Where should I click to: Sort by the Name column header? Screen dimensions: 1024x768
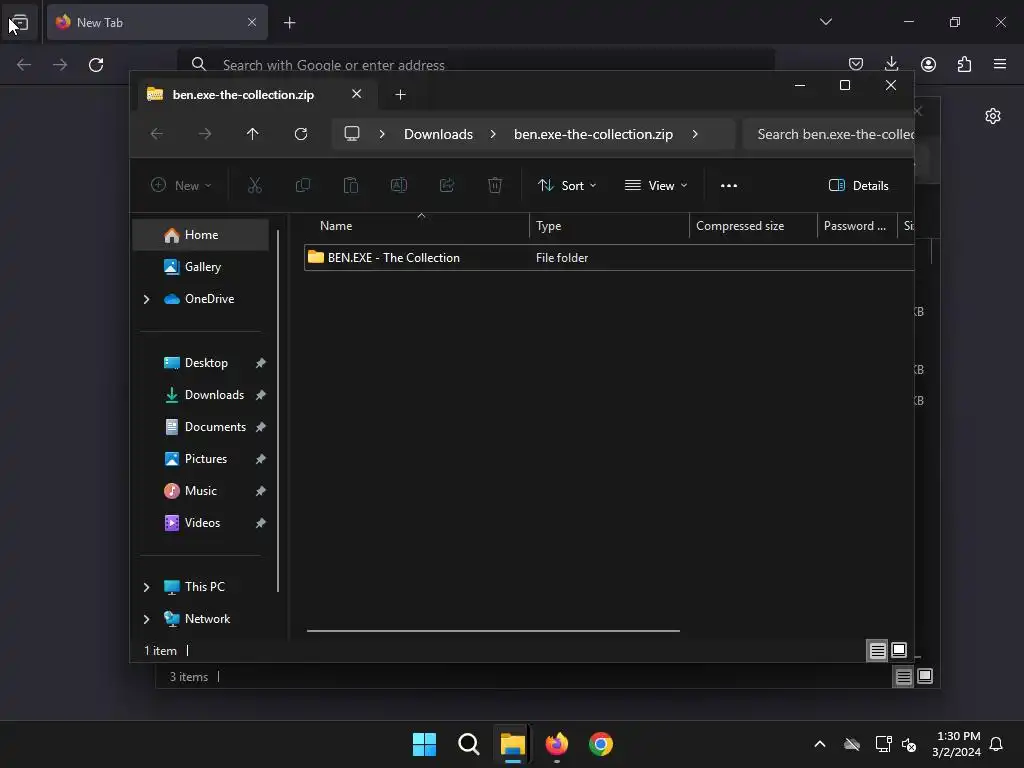tap(416, 226)
